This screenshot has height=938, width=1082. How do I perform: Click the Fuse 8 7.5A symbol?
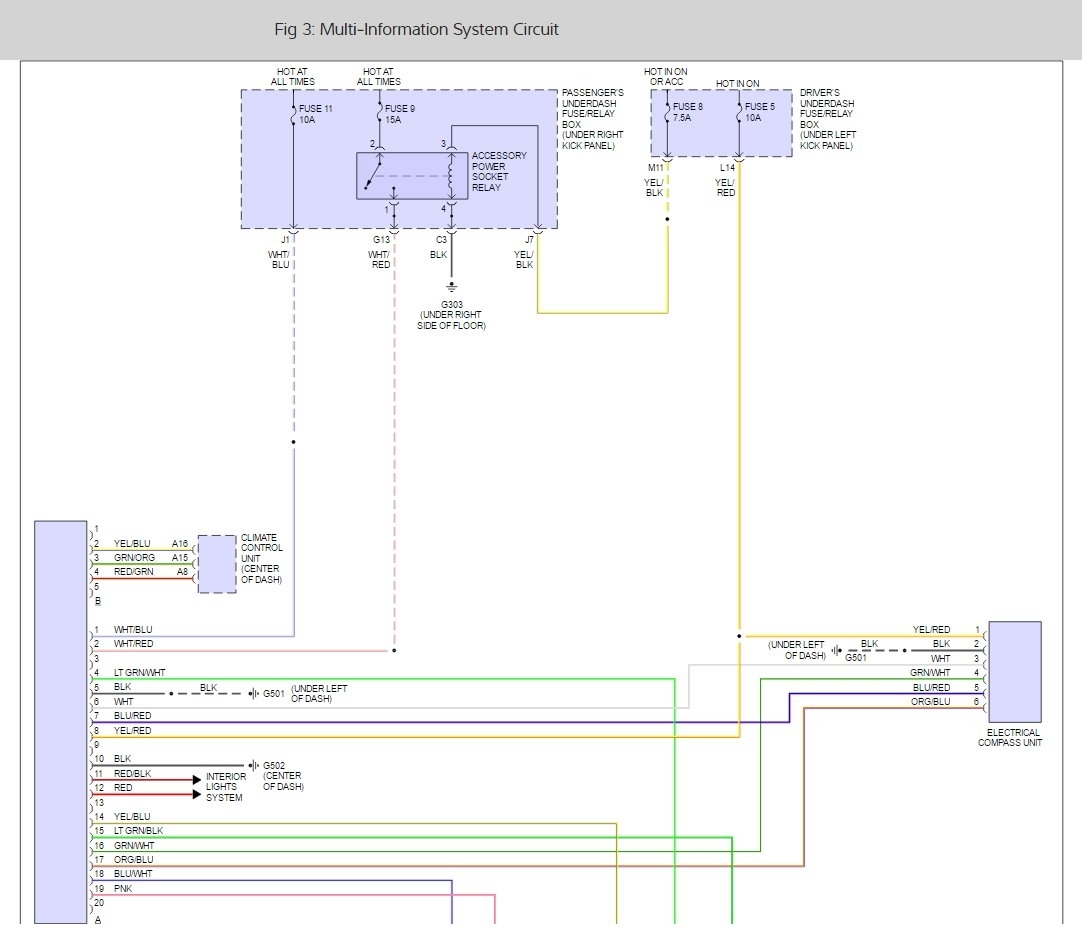click(668, 112)
